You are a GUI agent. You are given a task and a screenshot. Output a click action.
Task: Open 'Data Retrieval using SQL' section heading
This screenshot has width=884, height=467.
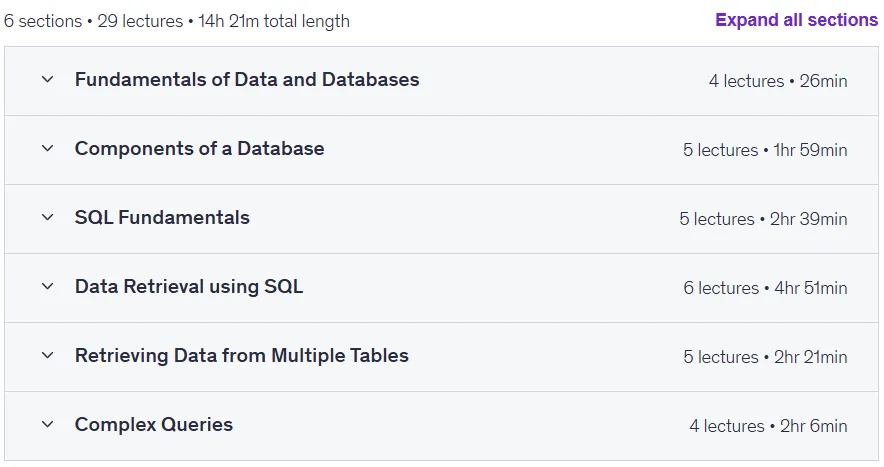pos(189,287)
